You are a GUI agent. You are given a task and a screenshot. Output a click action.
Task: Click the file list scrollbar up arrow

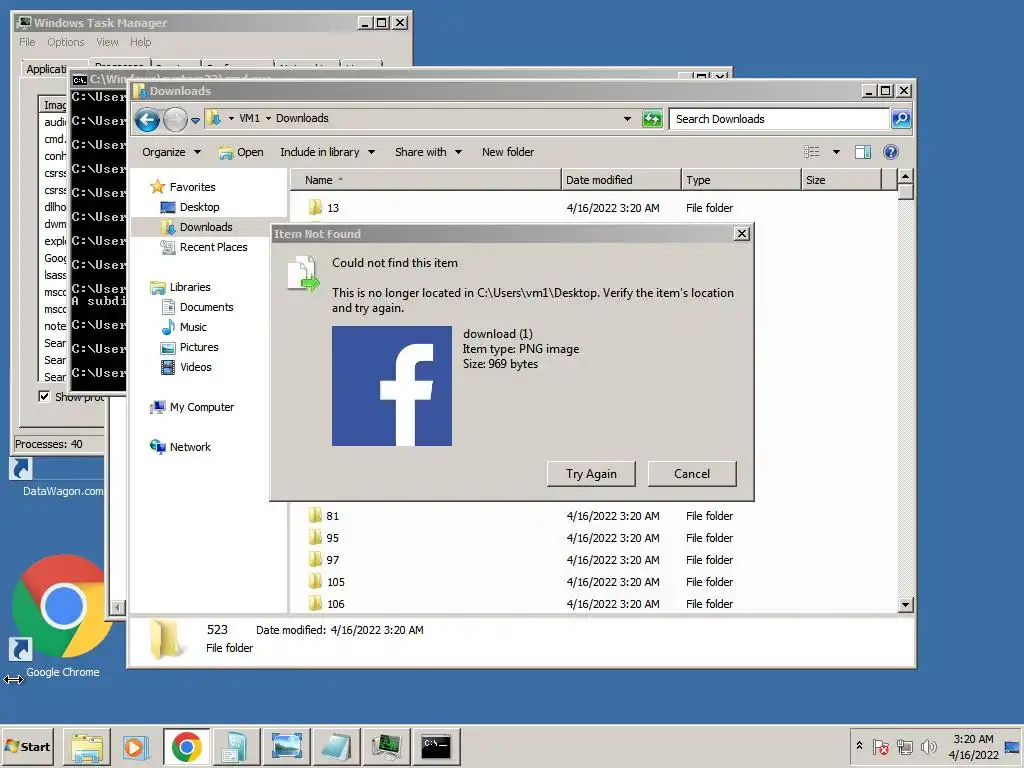[x=905, y=176]
